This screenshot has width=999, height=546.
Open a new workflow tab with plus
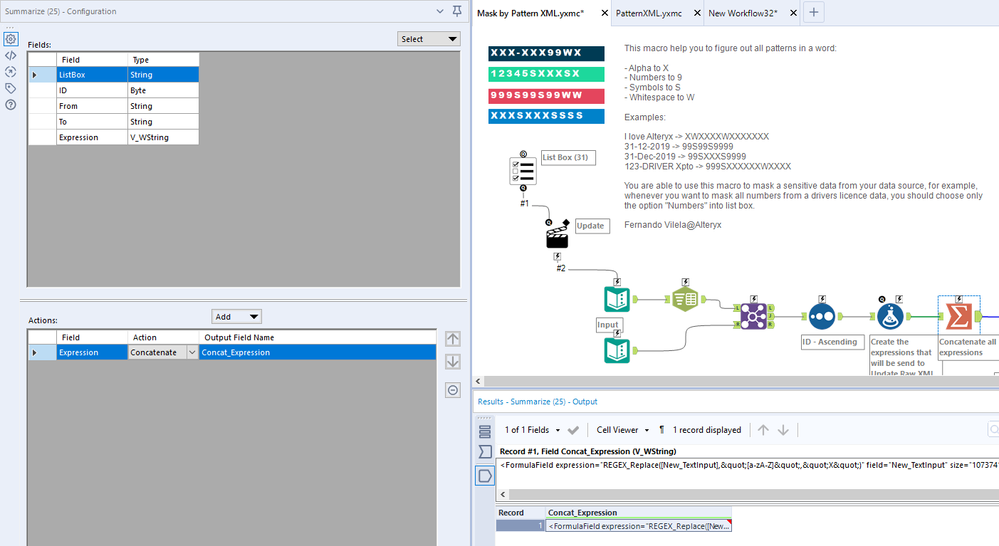click(814, 12)
